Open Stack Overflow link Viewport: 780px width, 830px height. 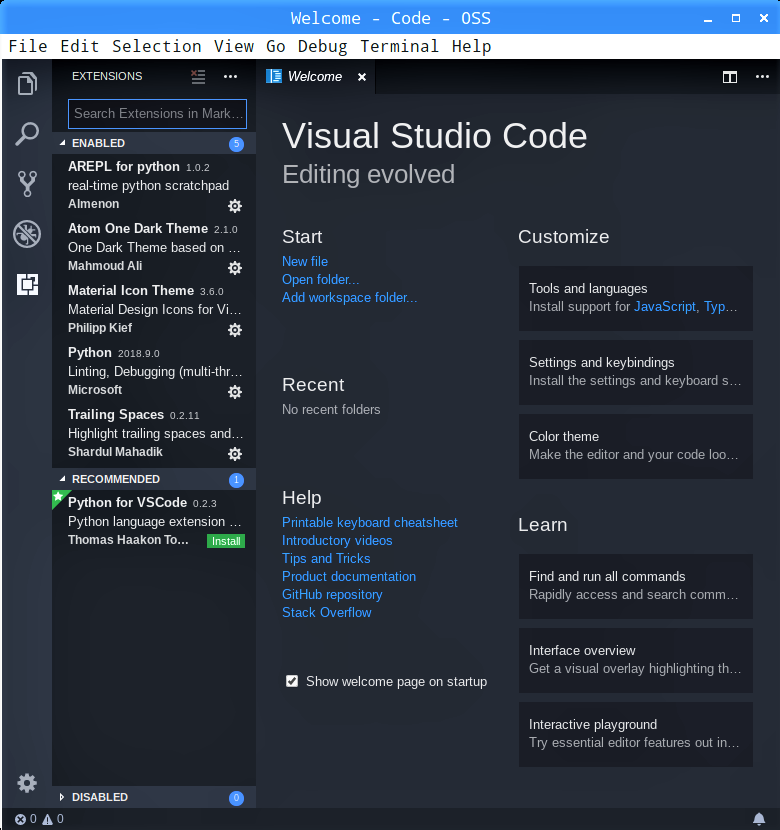tap(326, 612)
